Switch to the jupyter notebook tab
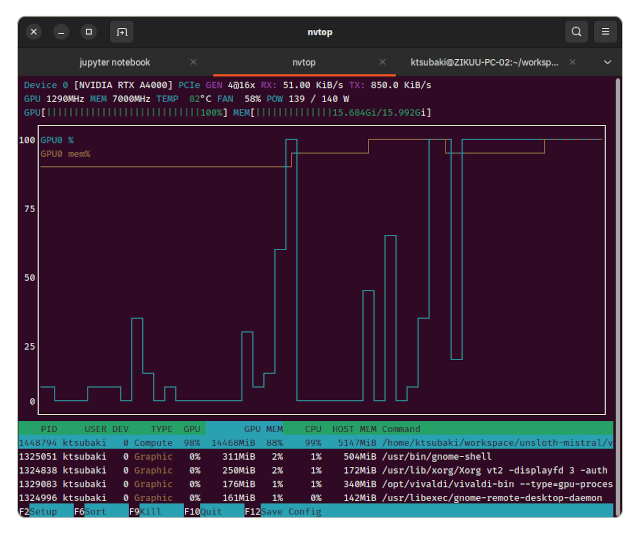The image size is (640, 538). pyautogui.click(x=115, y=62)
